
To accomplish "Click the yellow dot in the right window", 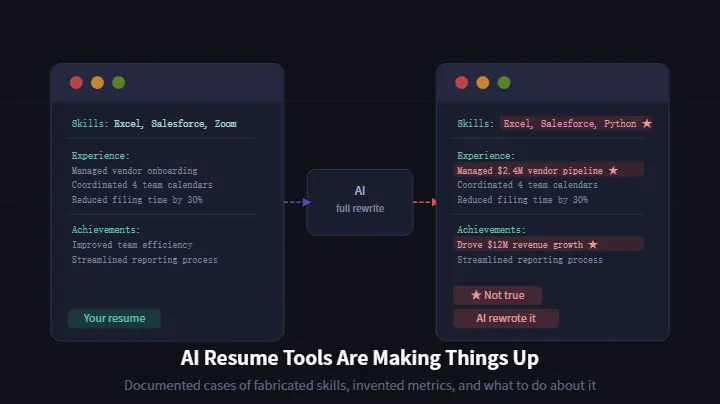I will point(482,83).
